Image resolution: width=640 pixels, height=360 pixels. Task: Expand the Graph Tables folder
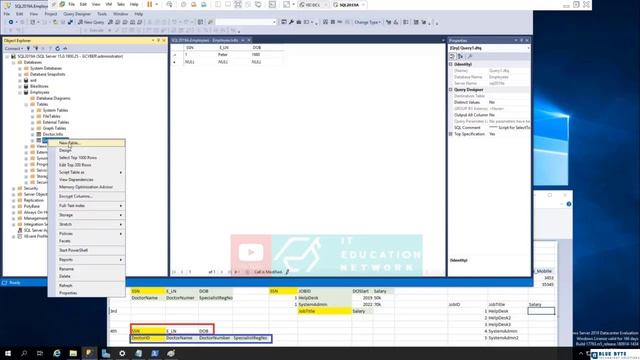tap(33, 129)
